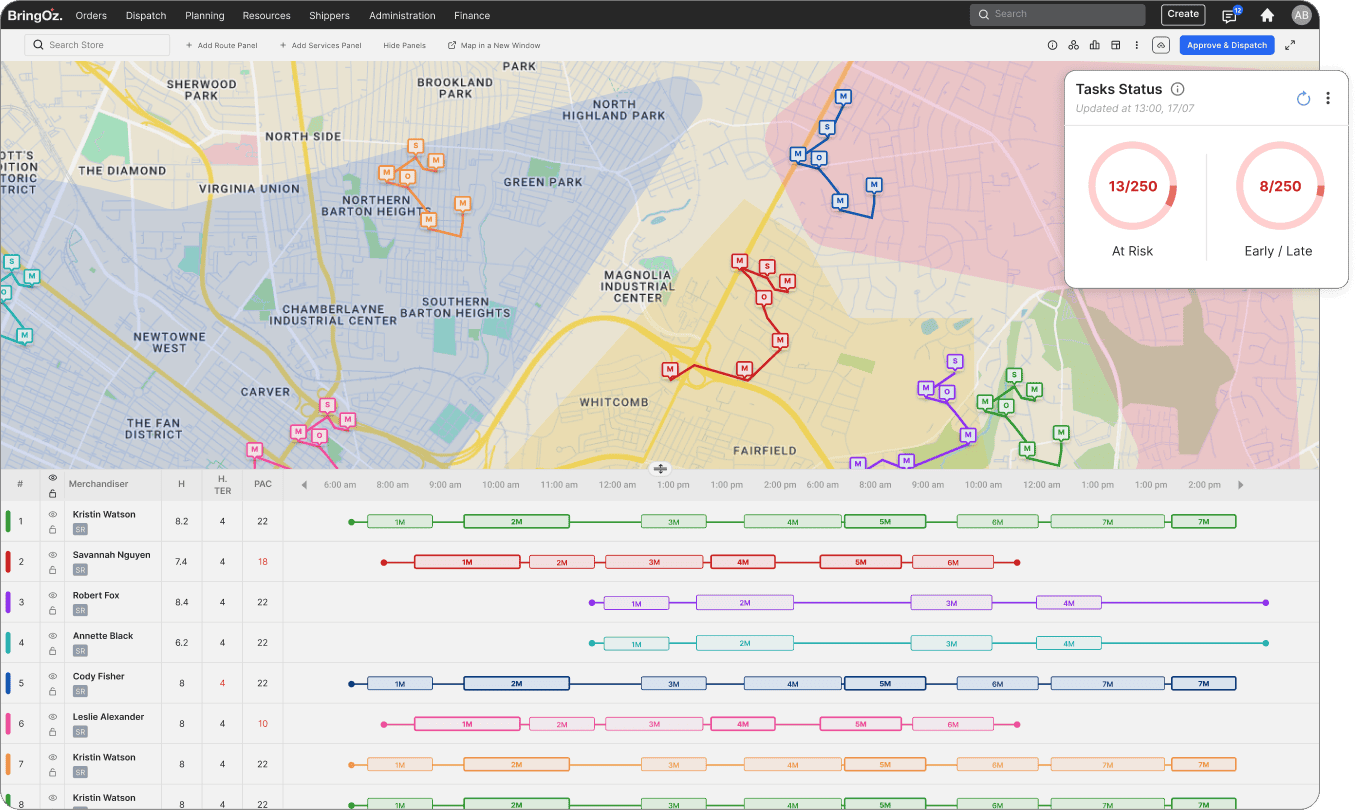The width and height of the screenshot is (1361, 810).
Task: Click the SR badge under Robert Fox
Action: (x=80, y=610)
